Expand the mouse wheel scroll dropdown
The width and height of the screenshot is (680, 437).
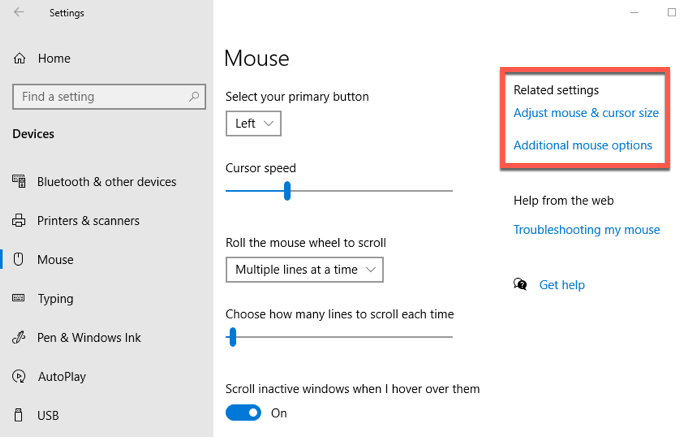[x=304, y=270]
